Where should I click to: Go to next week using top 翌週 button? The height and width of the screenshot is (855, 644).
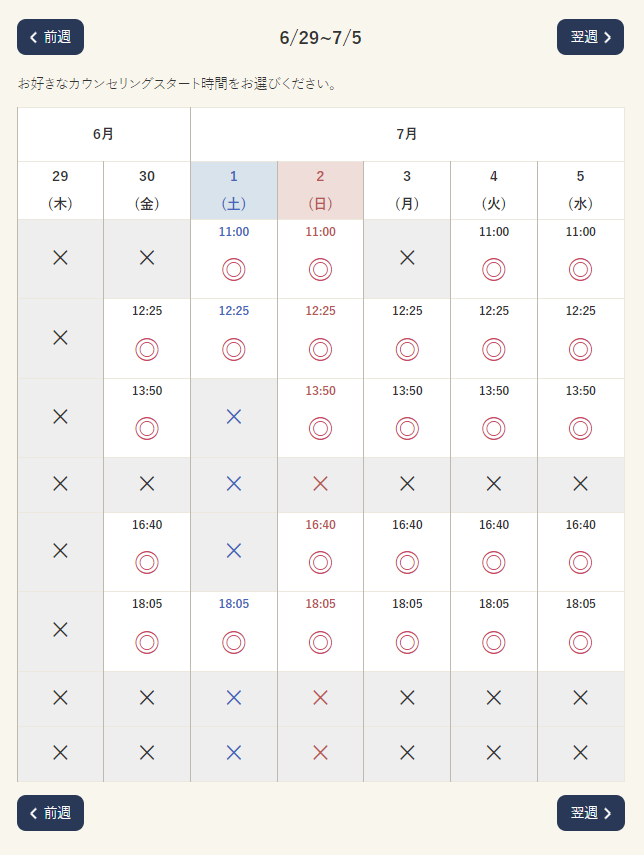[x=590, y=37]
